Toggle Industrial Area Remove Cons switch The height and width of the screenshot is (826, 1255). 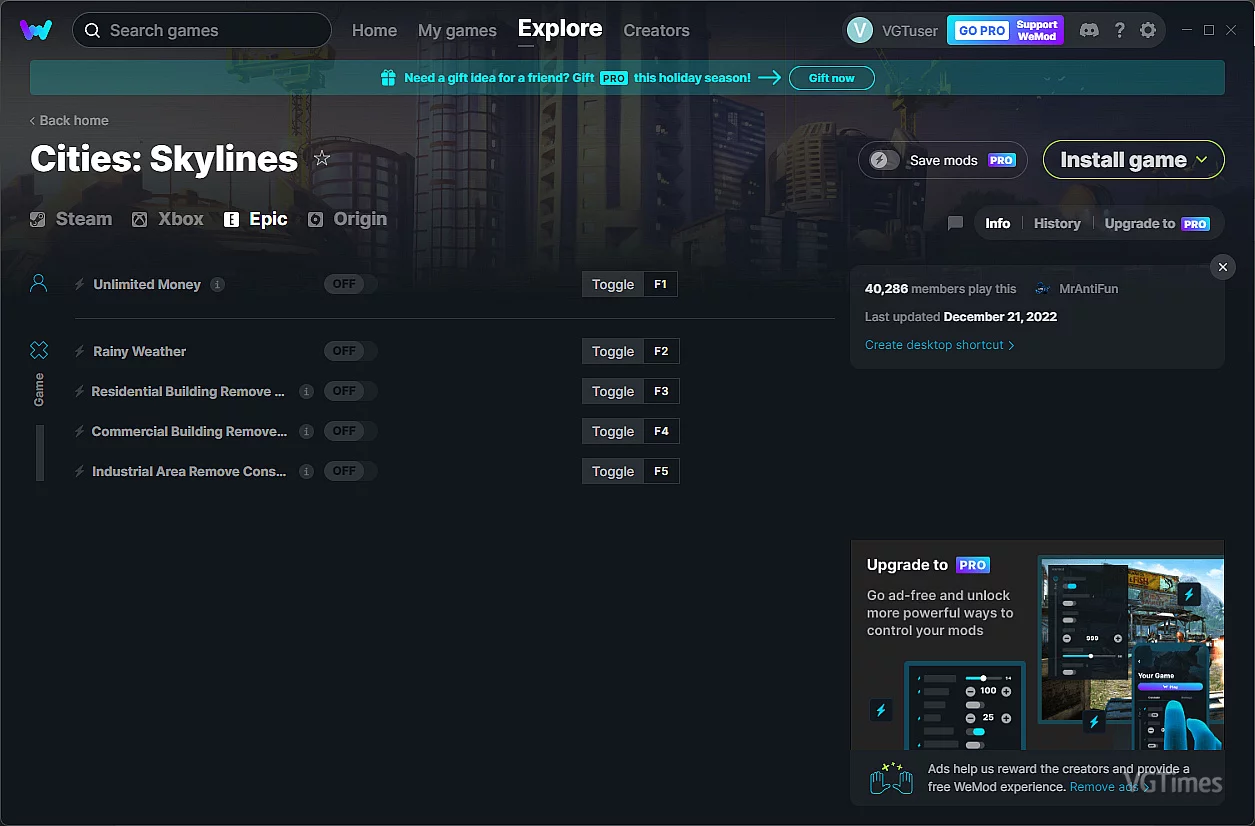(350, 471)
